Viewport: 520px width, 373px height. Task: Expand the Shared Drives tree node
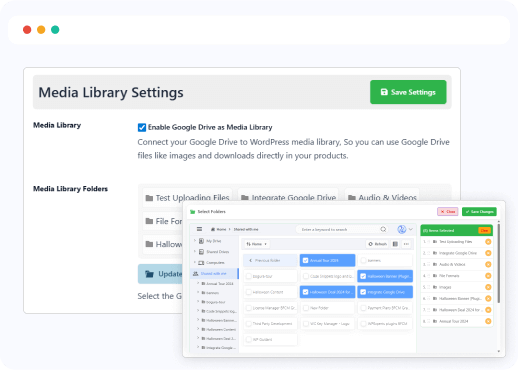pos(195,252)
